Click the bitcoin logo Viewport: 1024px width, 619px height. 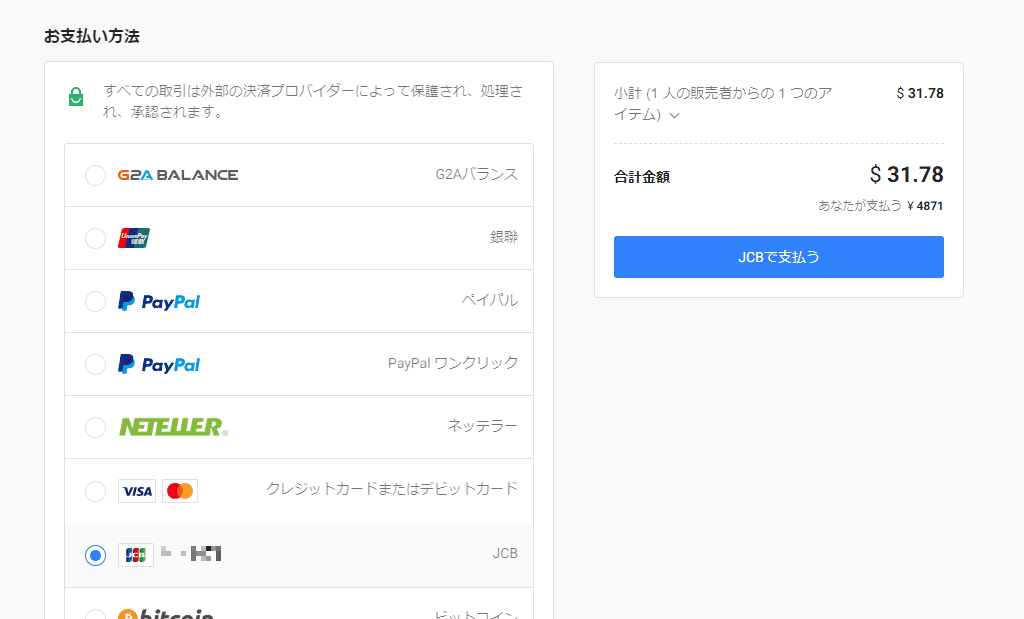[166, 614]
